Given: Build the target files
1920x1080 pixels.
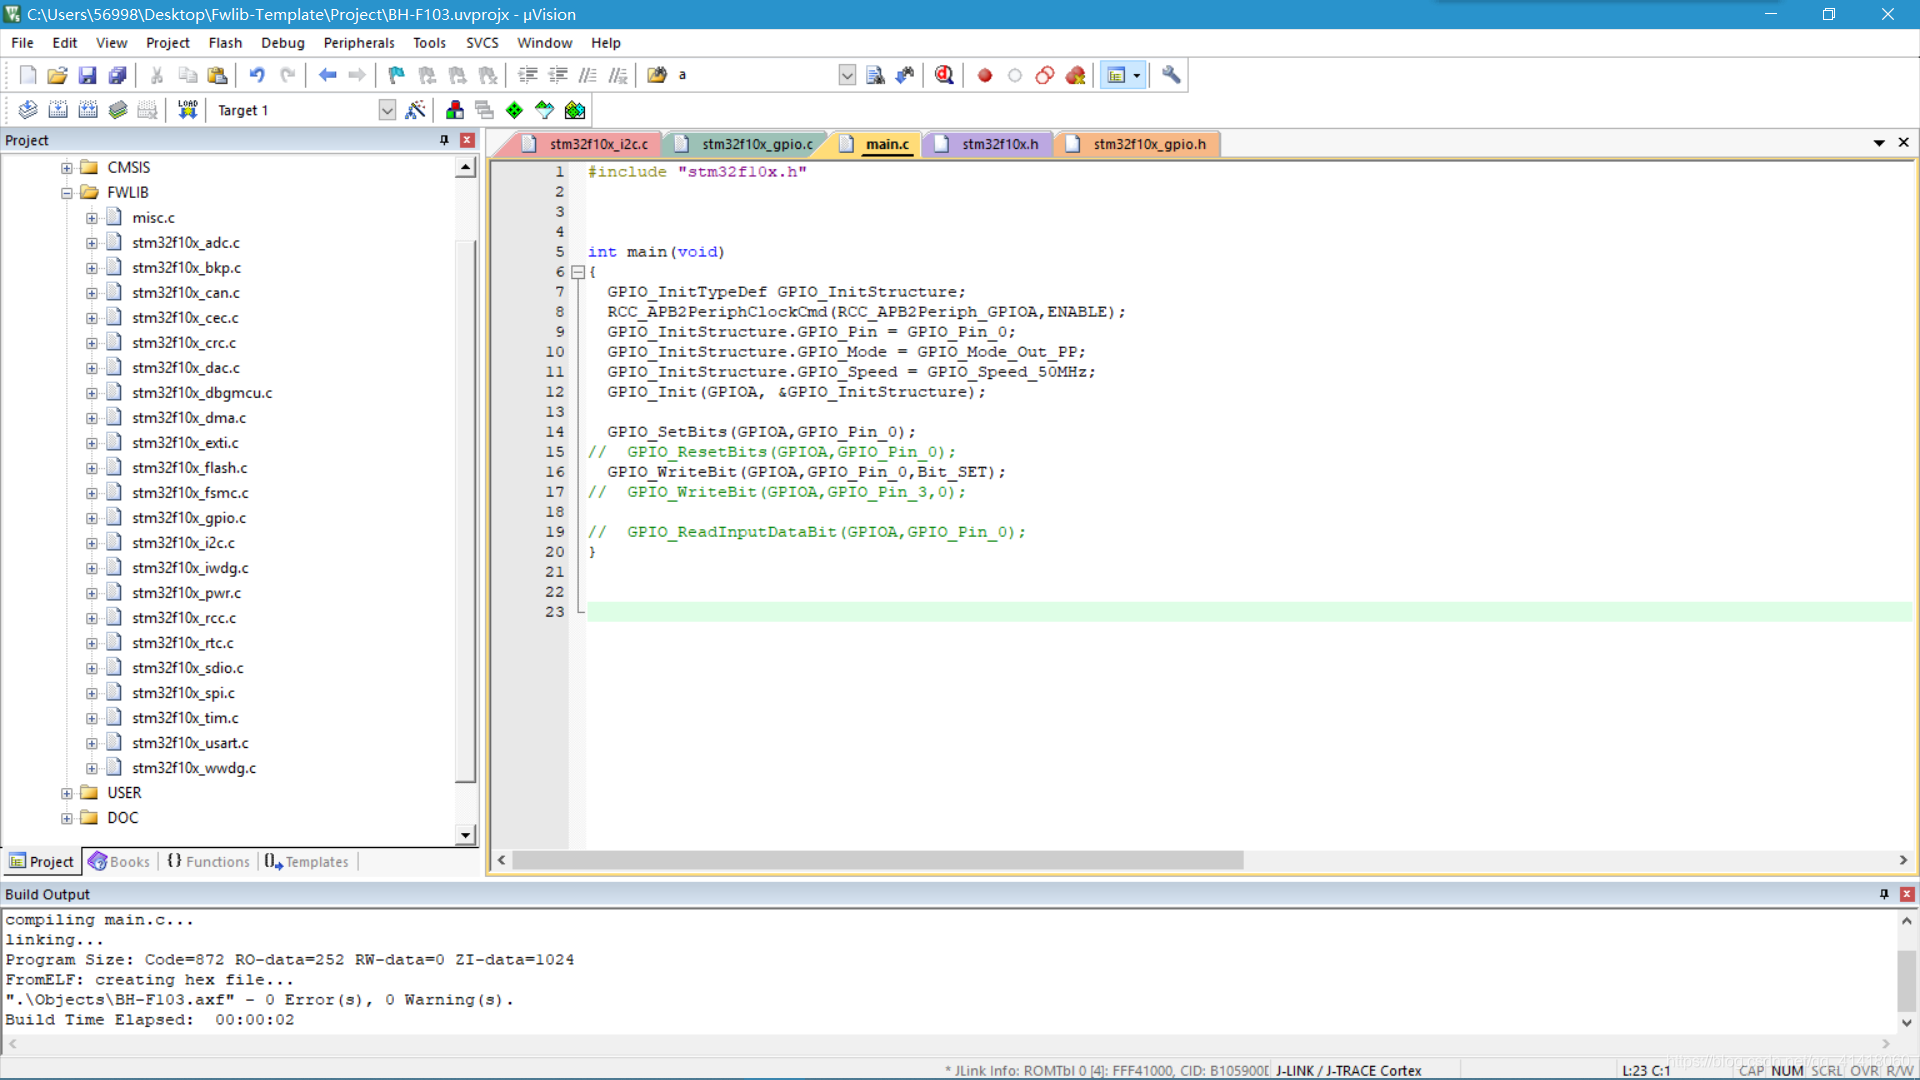Looking at the screenshot, I should click(x=58, y=110).
